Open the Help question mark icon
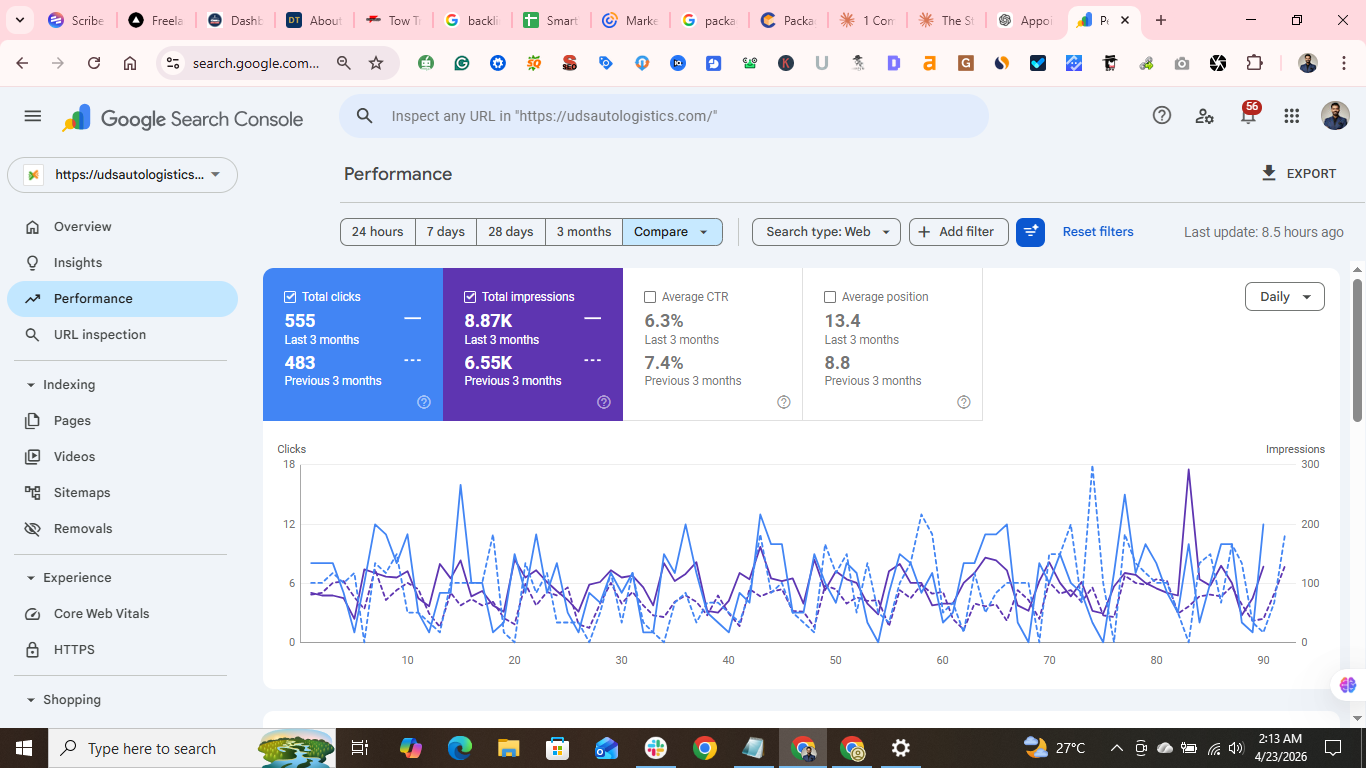This screenshot has height=768, width=1366. click(1162, 115)
